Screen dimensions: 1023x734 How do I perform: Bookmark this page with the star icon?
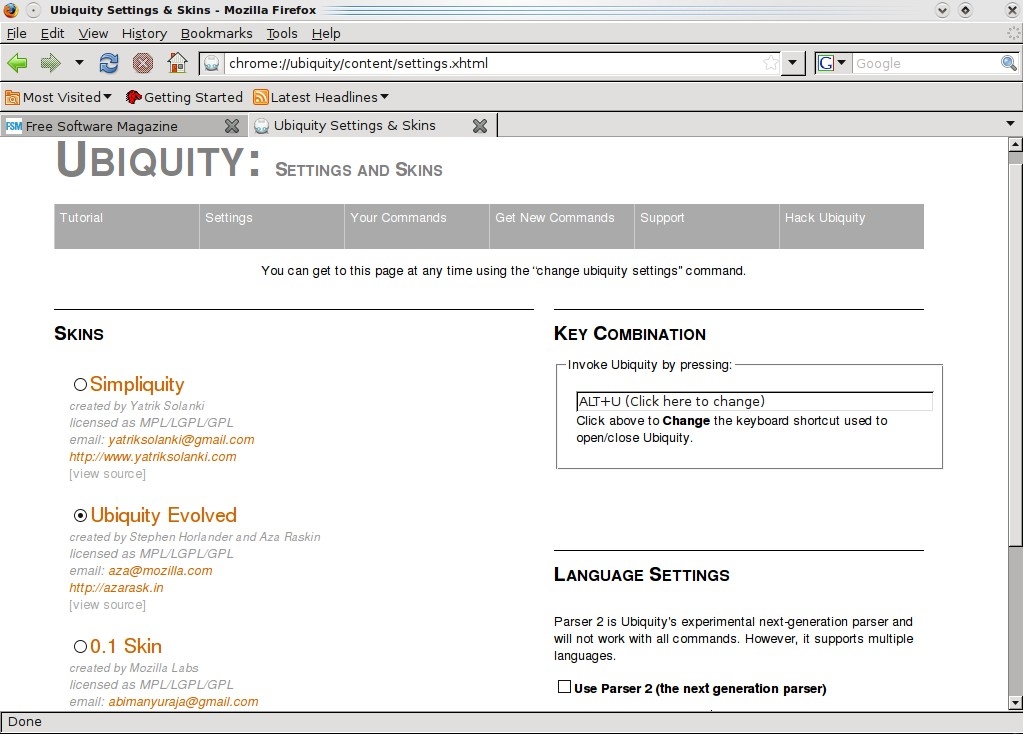(x=771, y=63)
